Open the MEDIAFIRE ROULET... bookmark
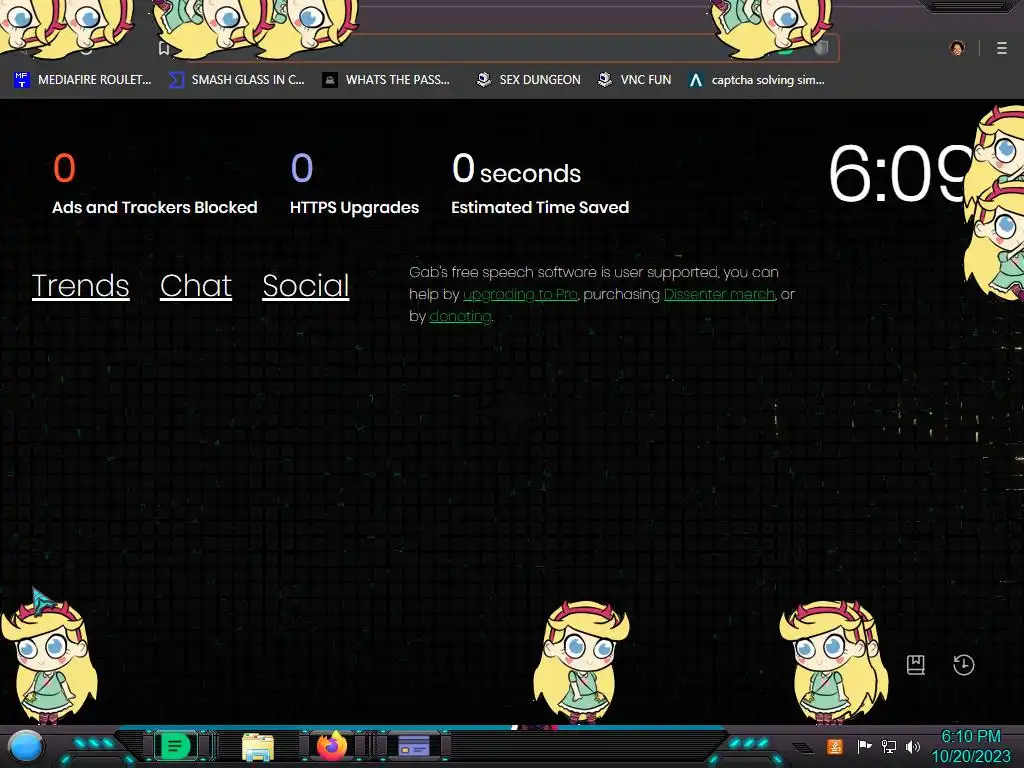 pyautogui.click(x=82, y=80)
